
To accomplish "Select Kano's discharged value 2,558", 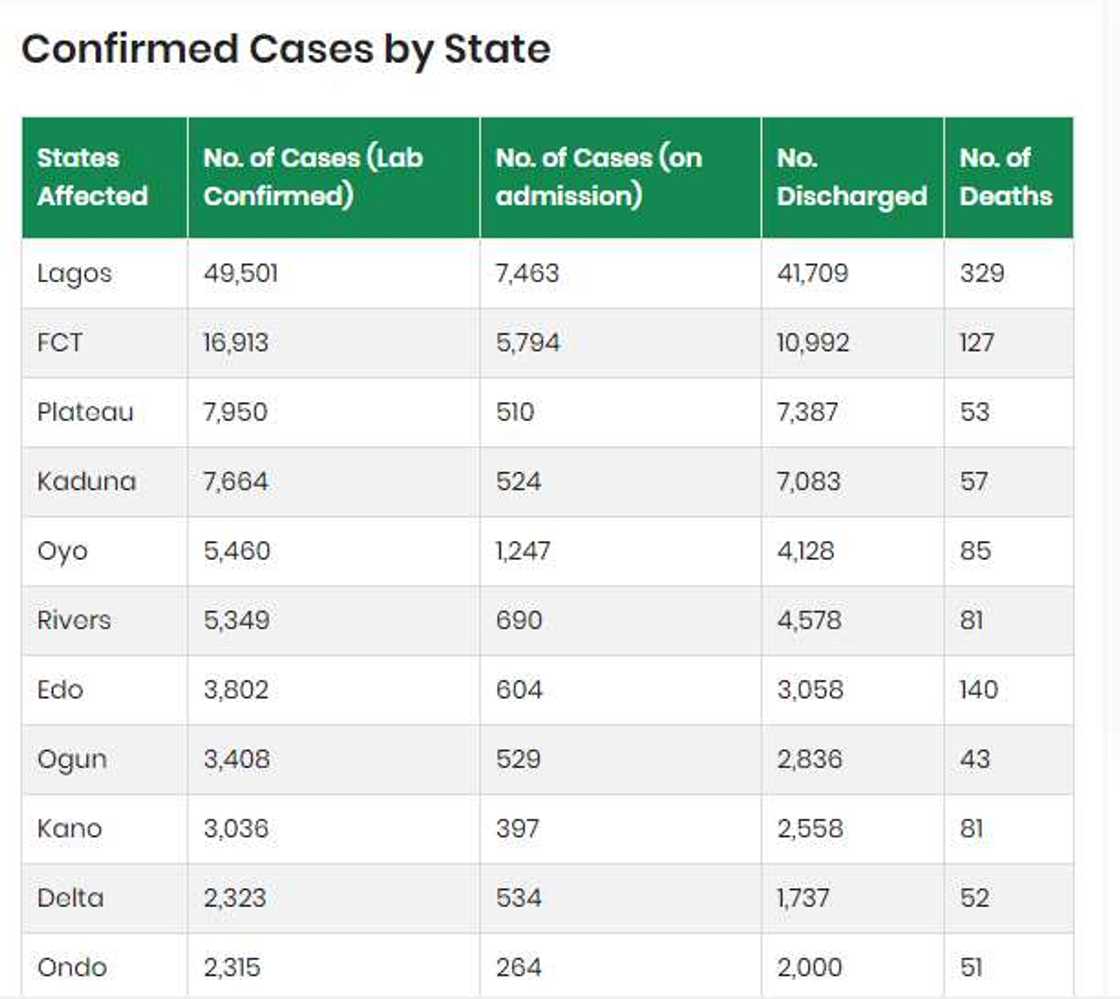I will point(810,829).
